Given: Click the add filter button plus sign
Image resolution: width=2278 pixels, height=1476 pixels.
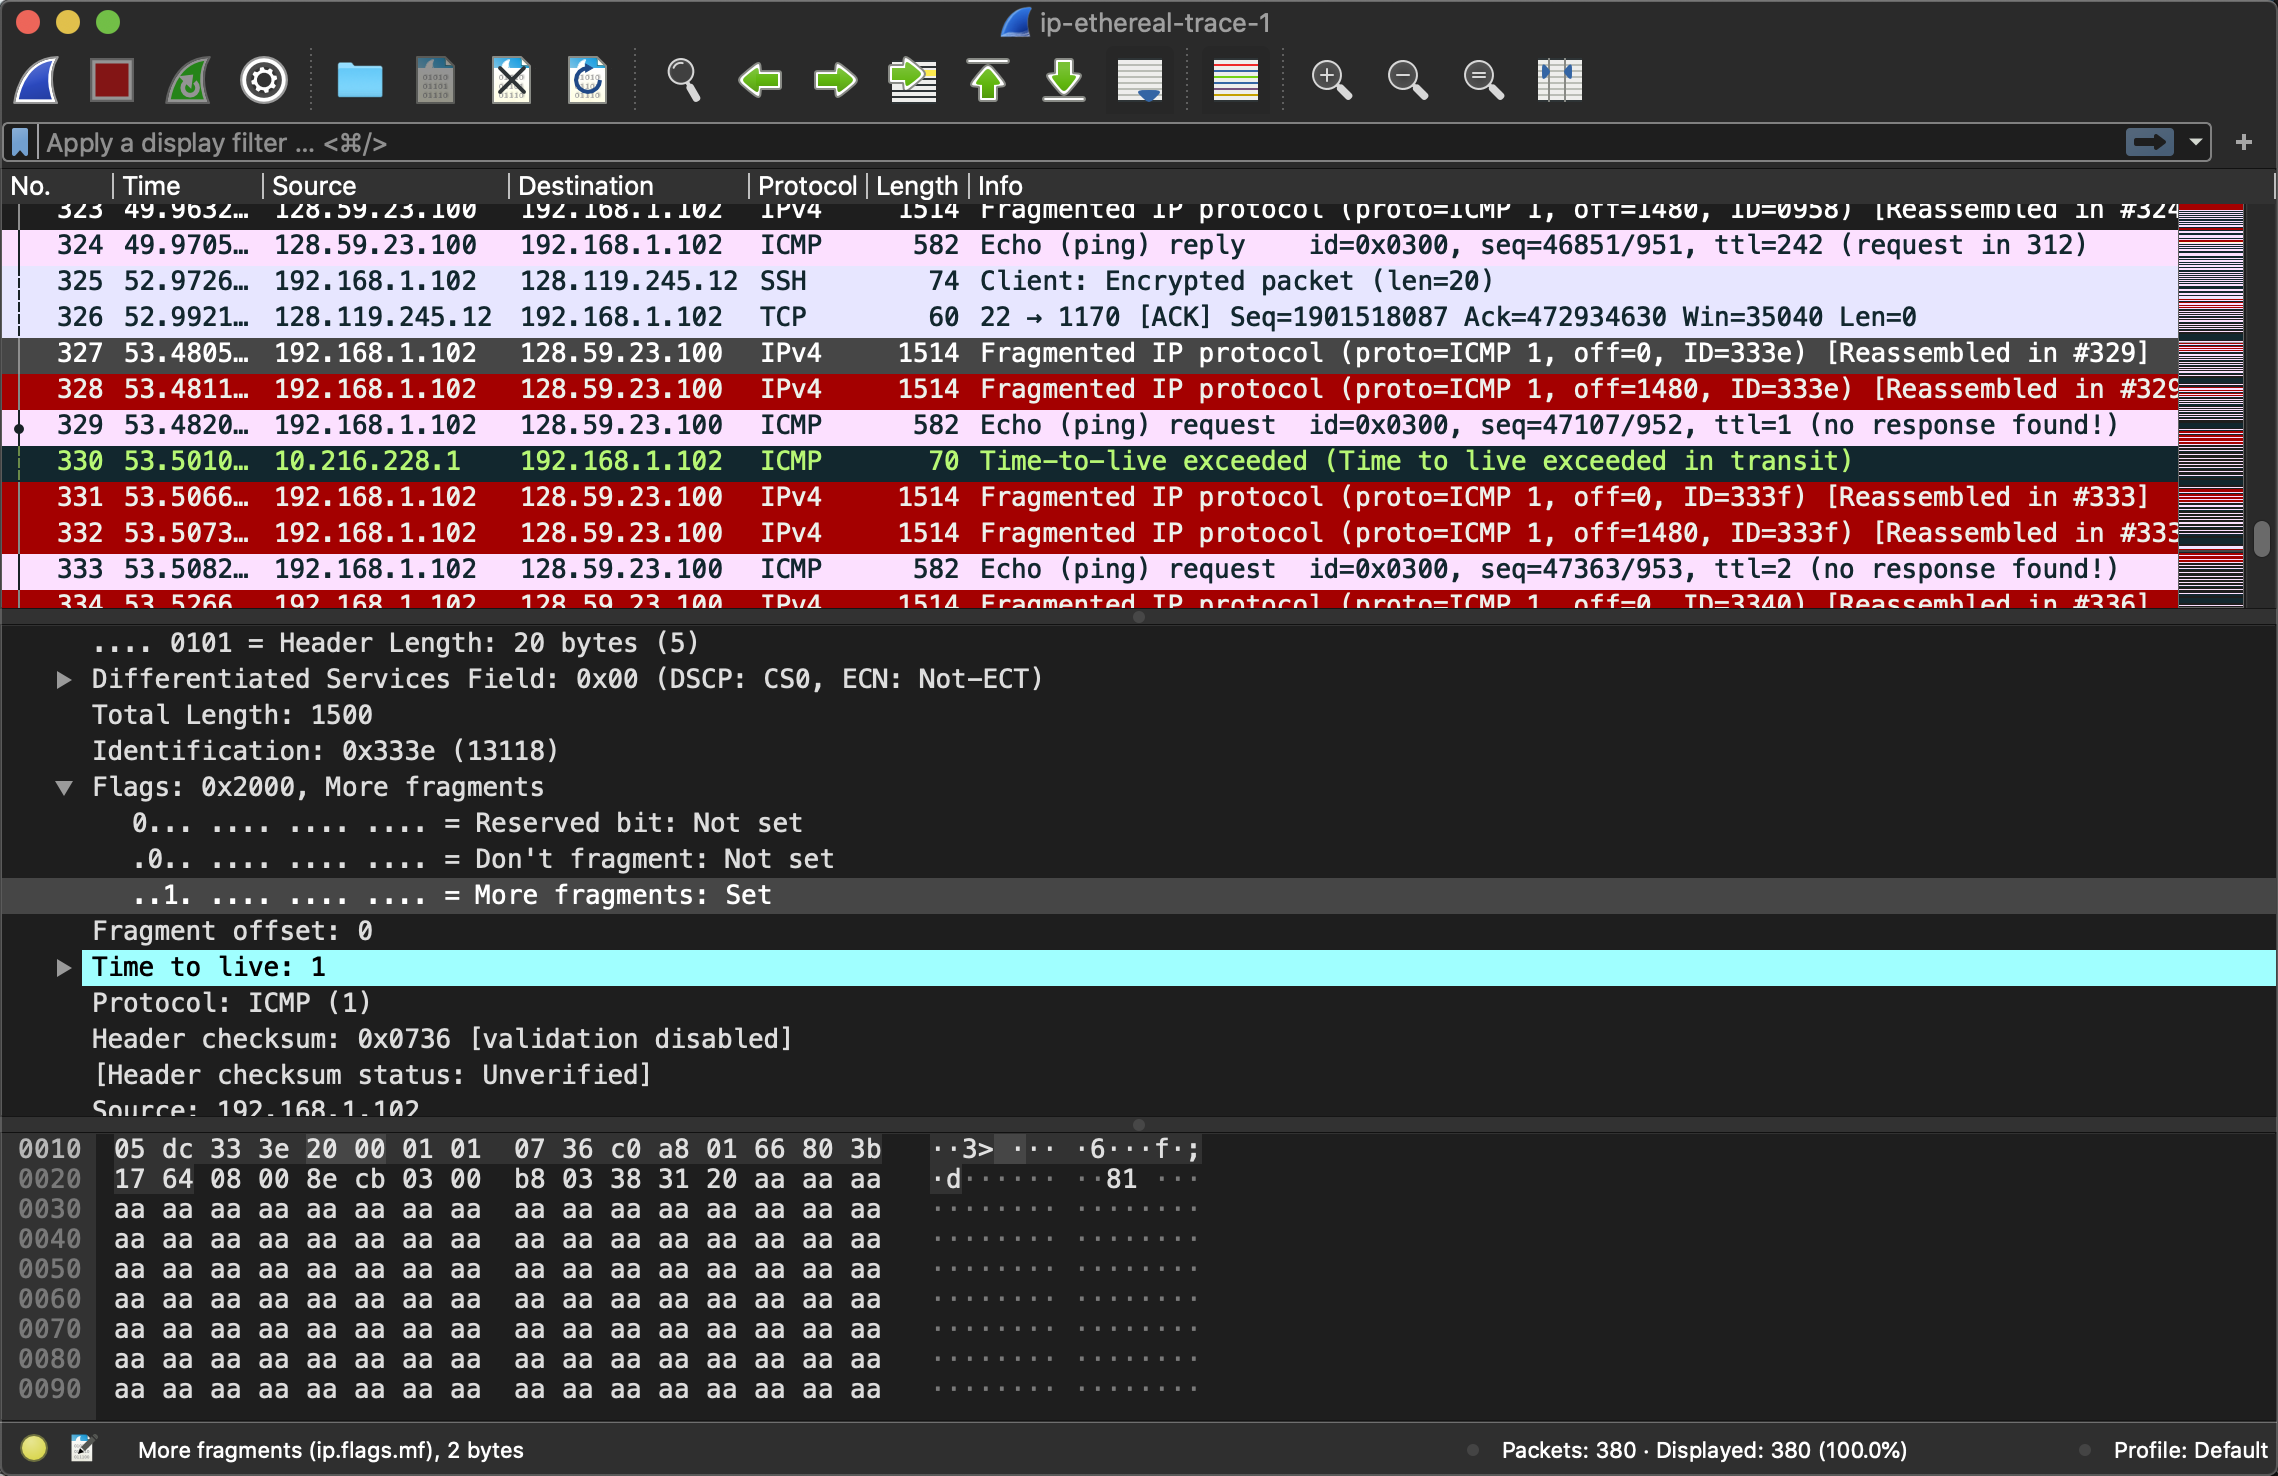Looking at the screenshot, I should (2244, 143).
